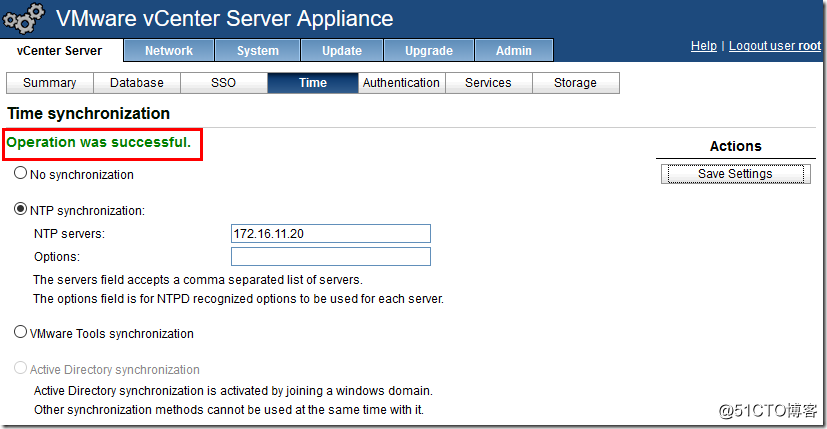Select NTP synchronization radio button
This screenshot has height=429, width=827.
click(20, 209)
